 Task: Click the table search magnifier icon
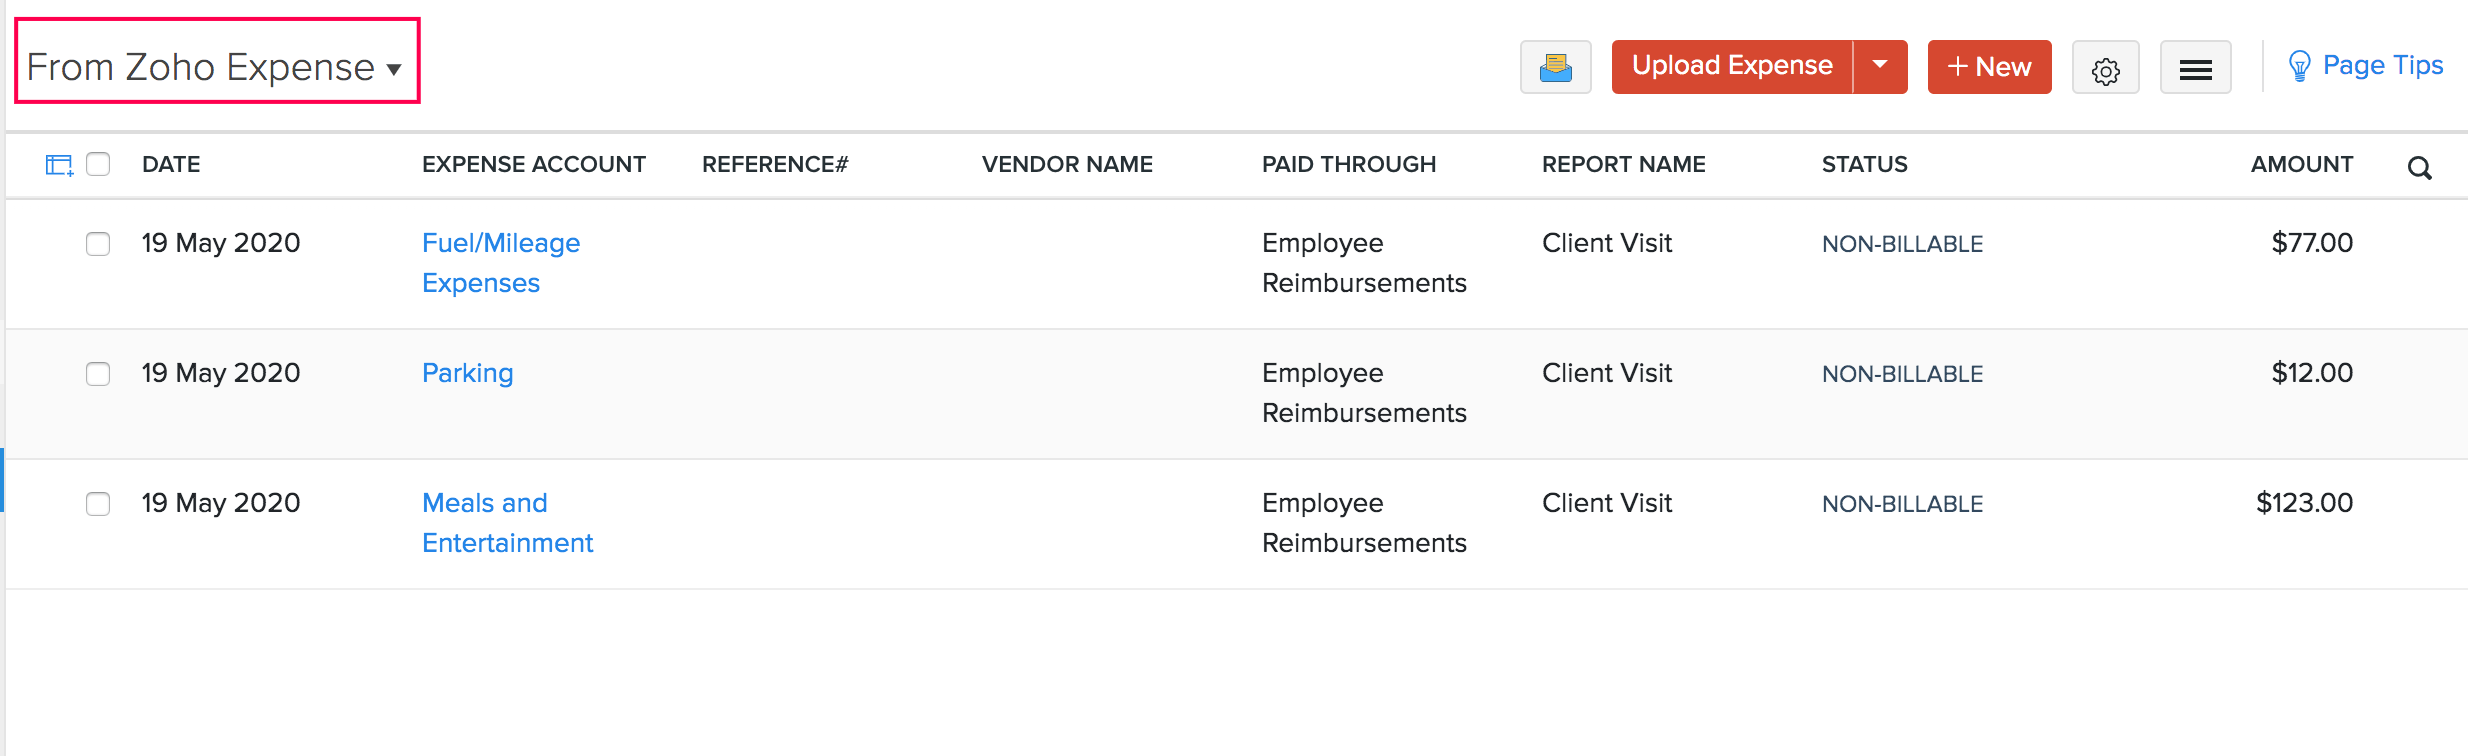pyautogui.click(x=2419, y=168)
